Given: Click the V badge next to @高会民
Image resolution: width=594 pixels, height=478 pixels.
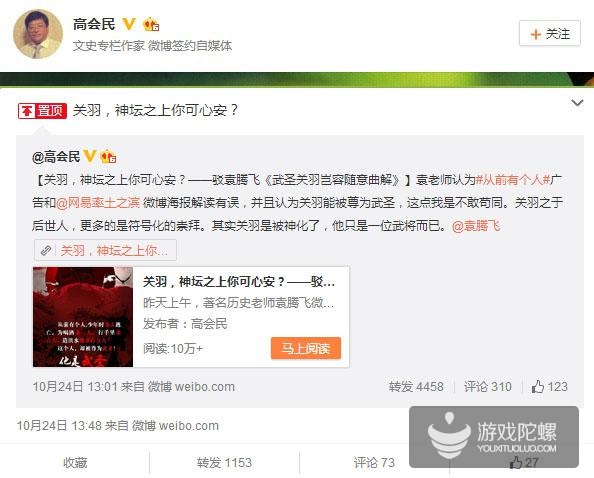Looking at the screenshot, I should 90,156.
